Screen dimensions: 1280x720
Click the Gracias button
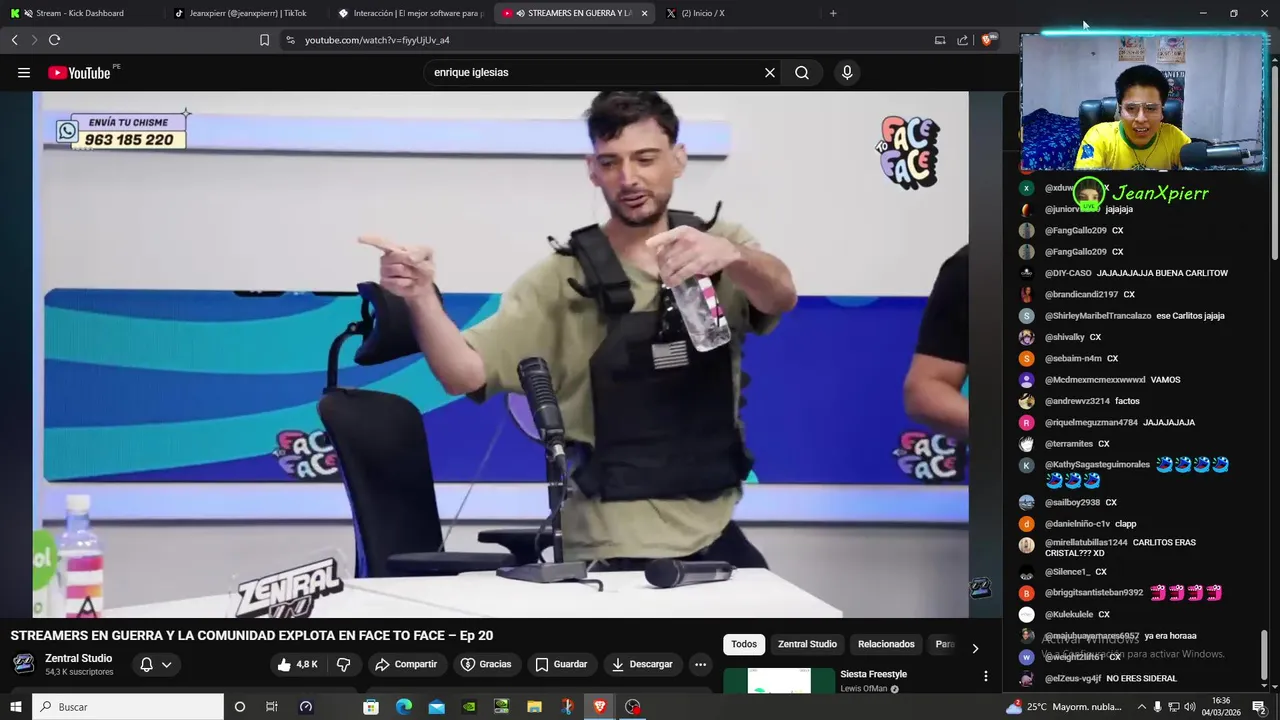pyautogui.click(x=486, y=664)
